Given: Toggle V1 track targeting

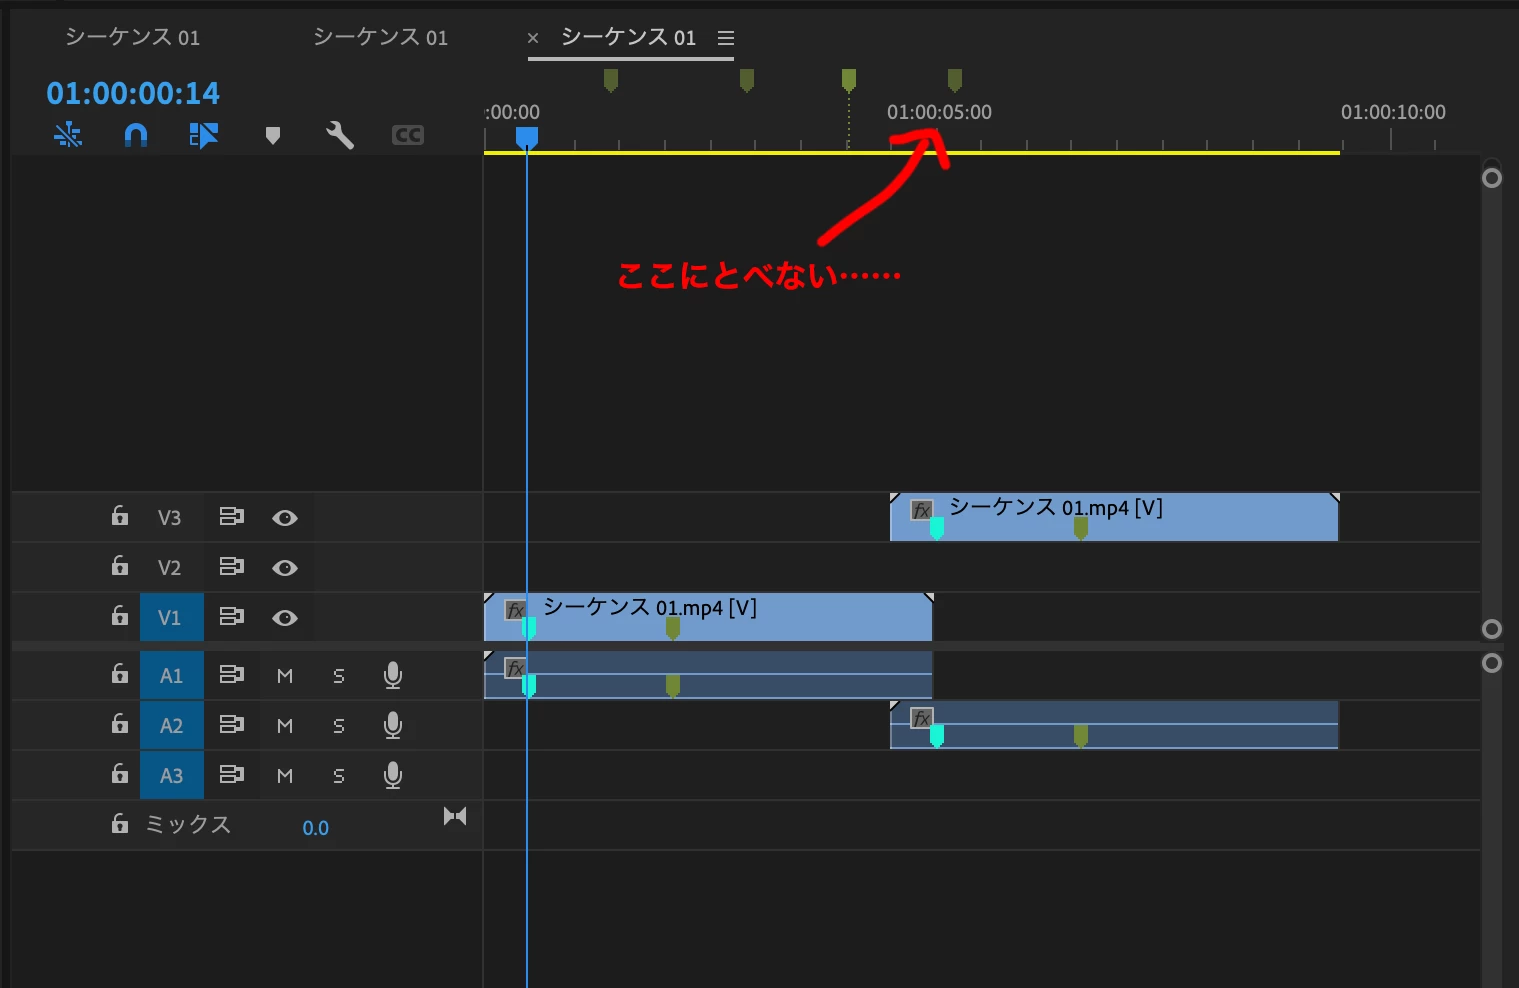Looking at the screenshot, I should 172,617.
